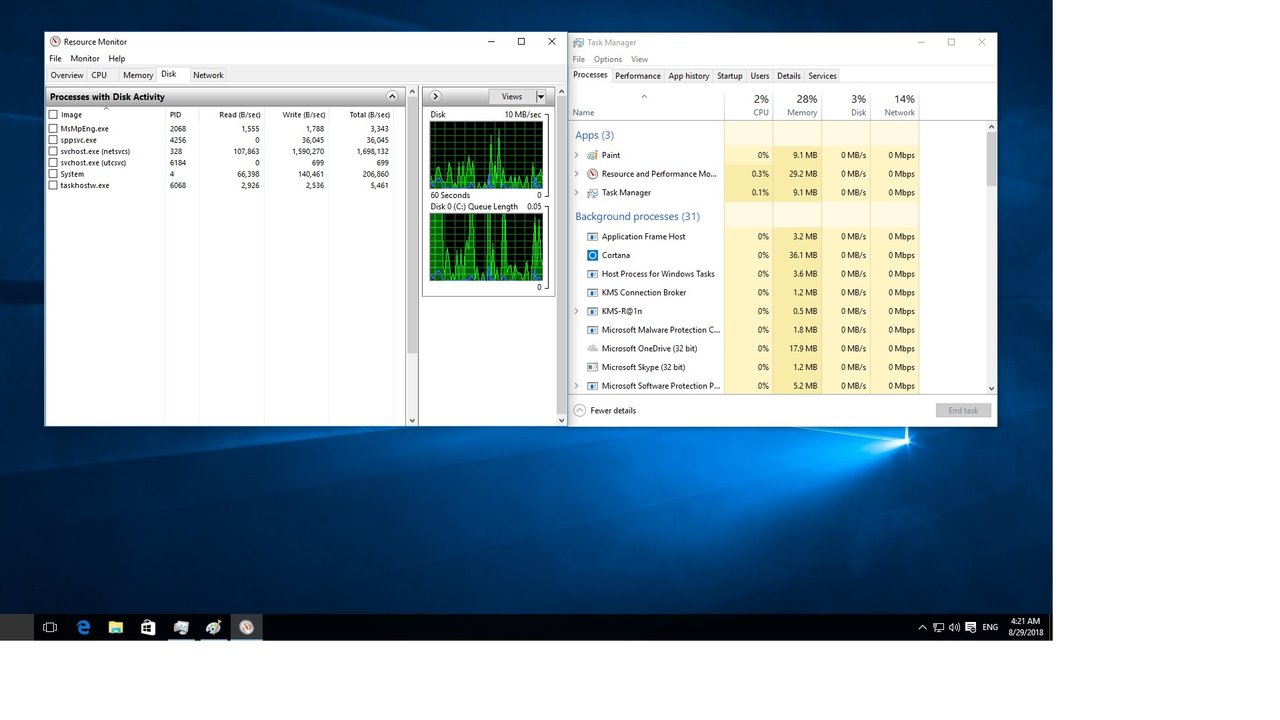Expand the Paint app group
Viewport: 1280px width, 720px height.
pyautogui.click(x=577, y=156)
